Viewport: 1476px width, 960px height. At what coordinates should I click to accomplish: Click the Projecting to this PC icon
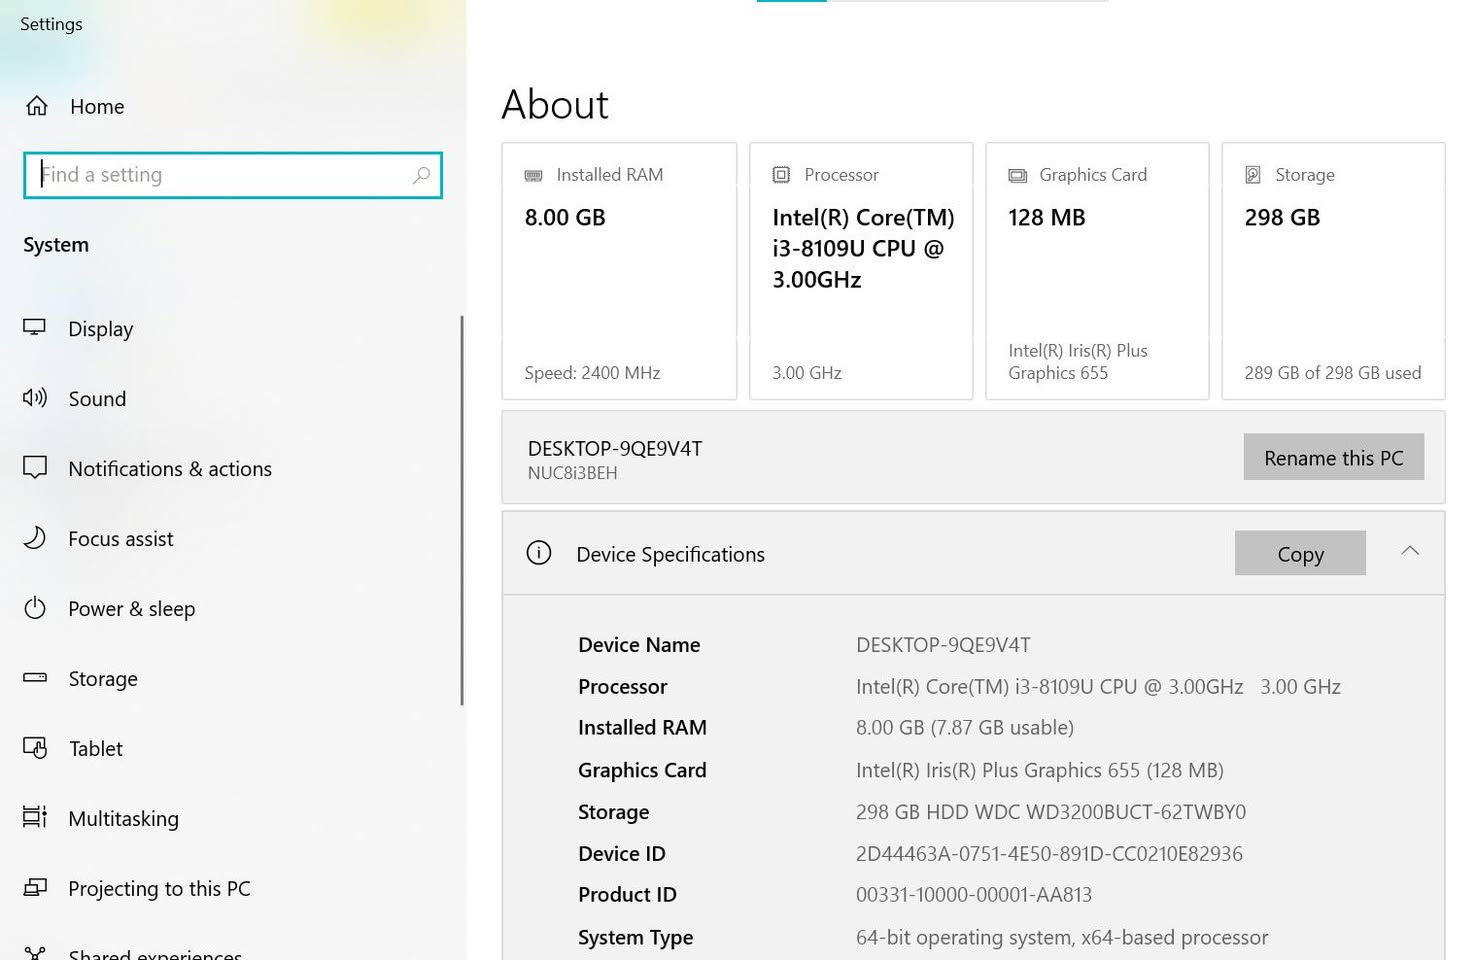35,888
